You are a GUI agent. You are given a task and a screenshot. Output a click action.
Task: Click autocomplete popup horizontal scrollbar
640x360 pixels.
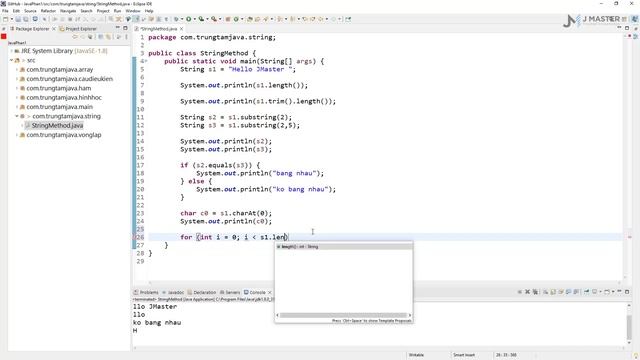(x=344, y=315)
